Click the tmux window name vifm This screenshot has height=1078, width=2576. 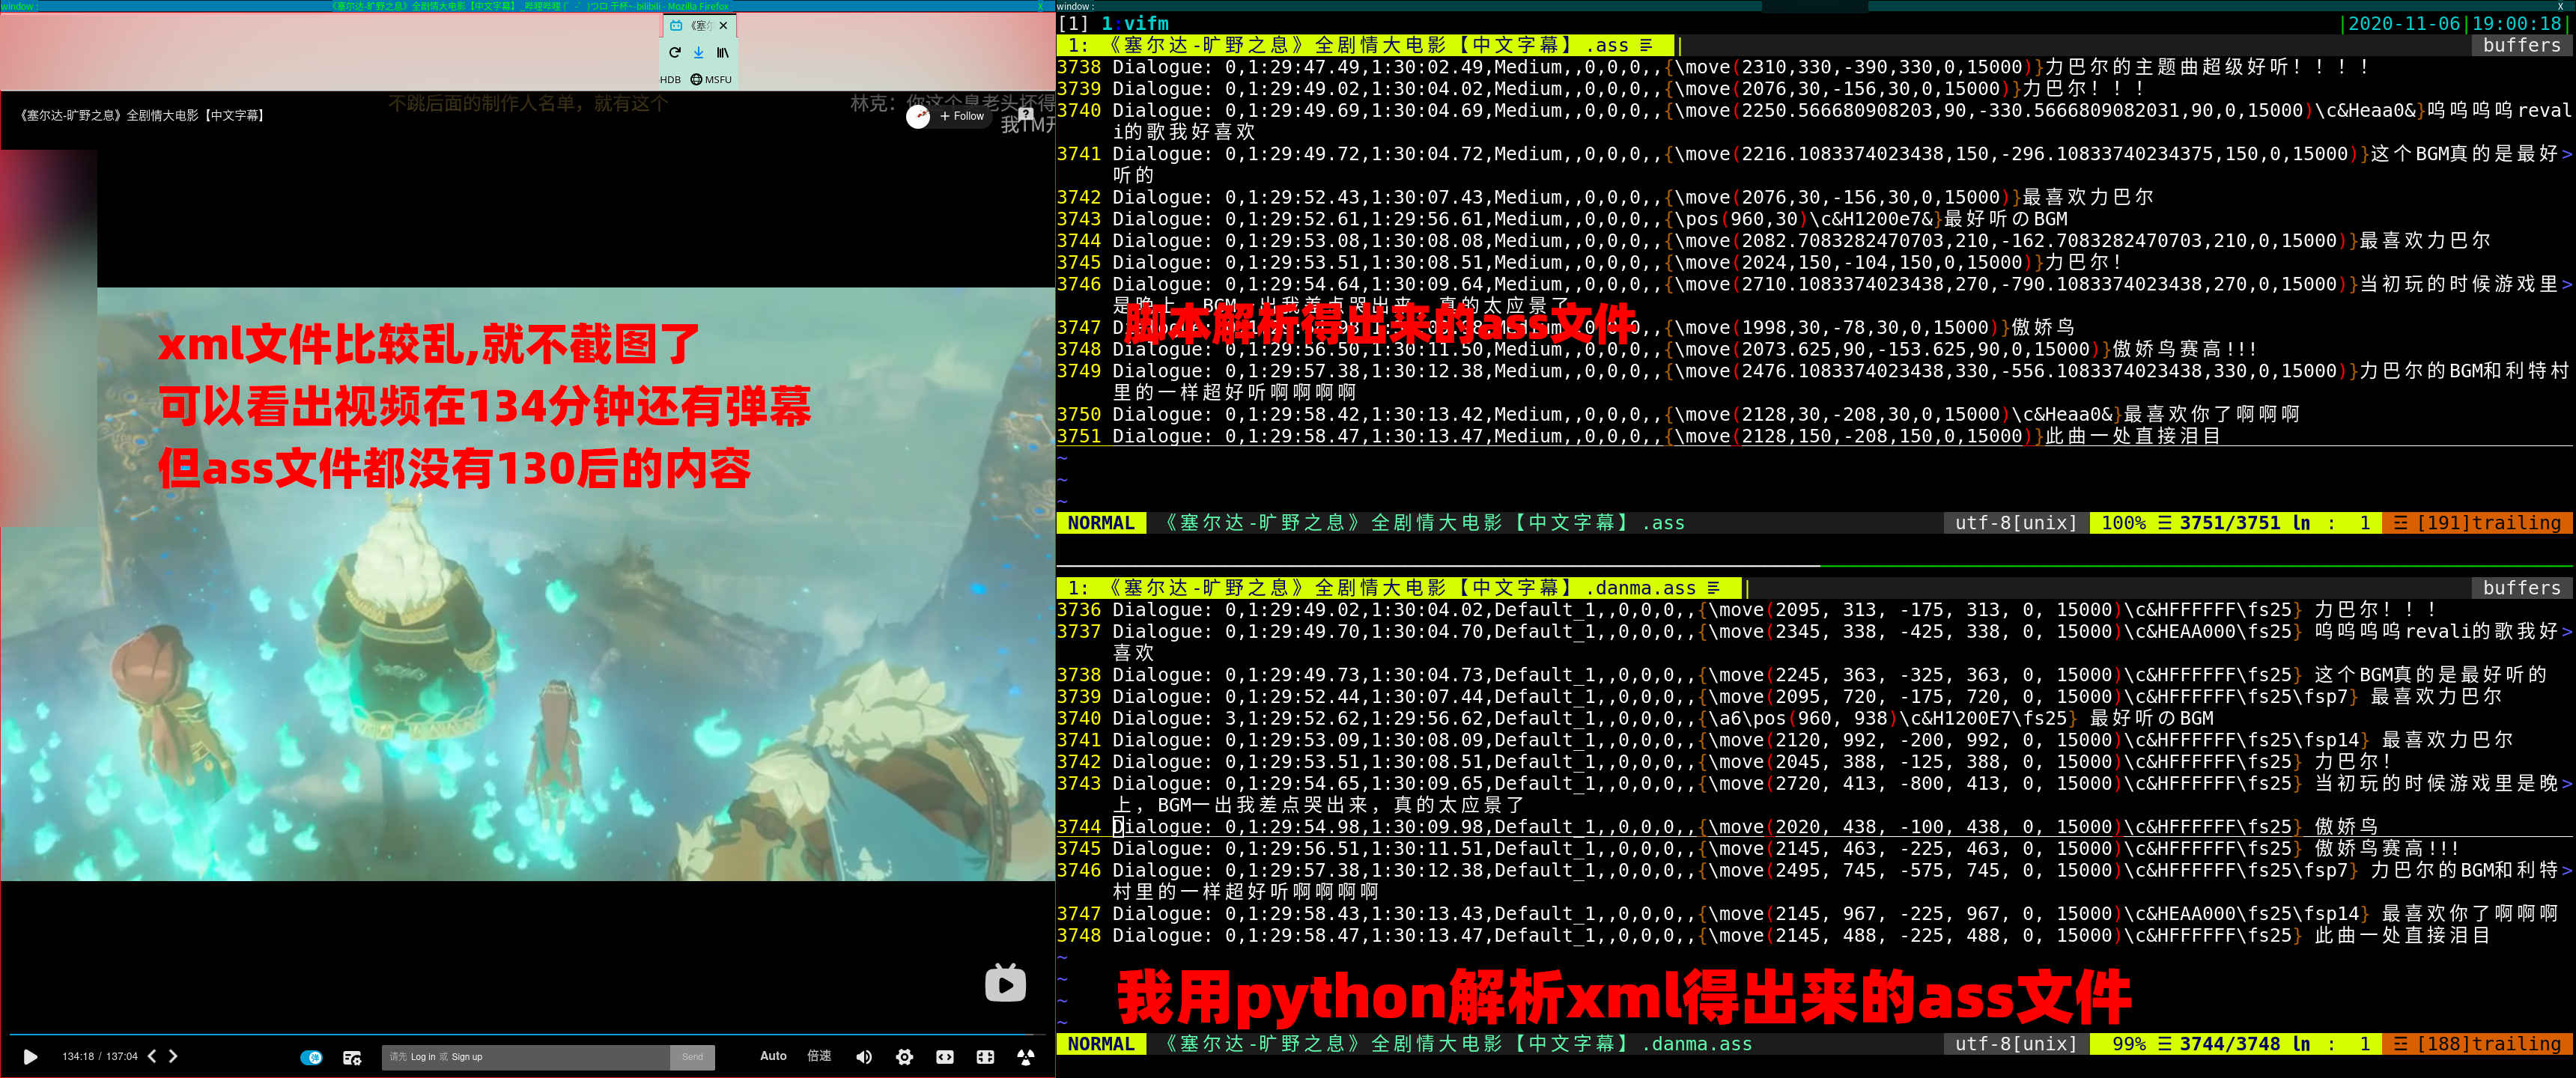coord(1145,23)
